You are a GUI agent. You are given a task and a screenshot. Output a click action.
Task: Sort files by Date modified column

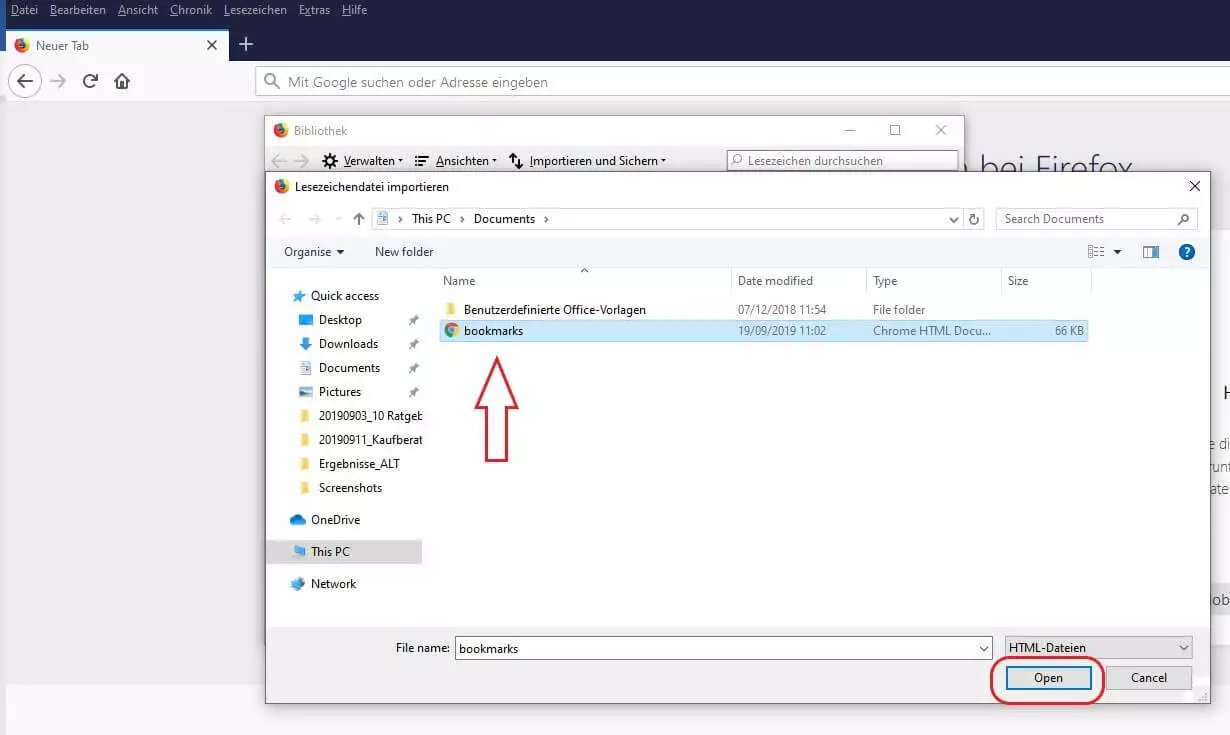tap(798, 281)
